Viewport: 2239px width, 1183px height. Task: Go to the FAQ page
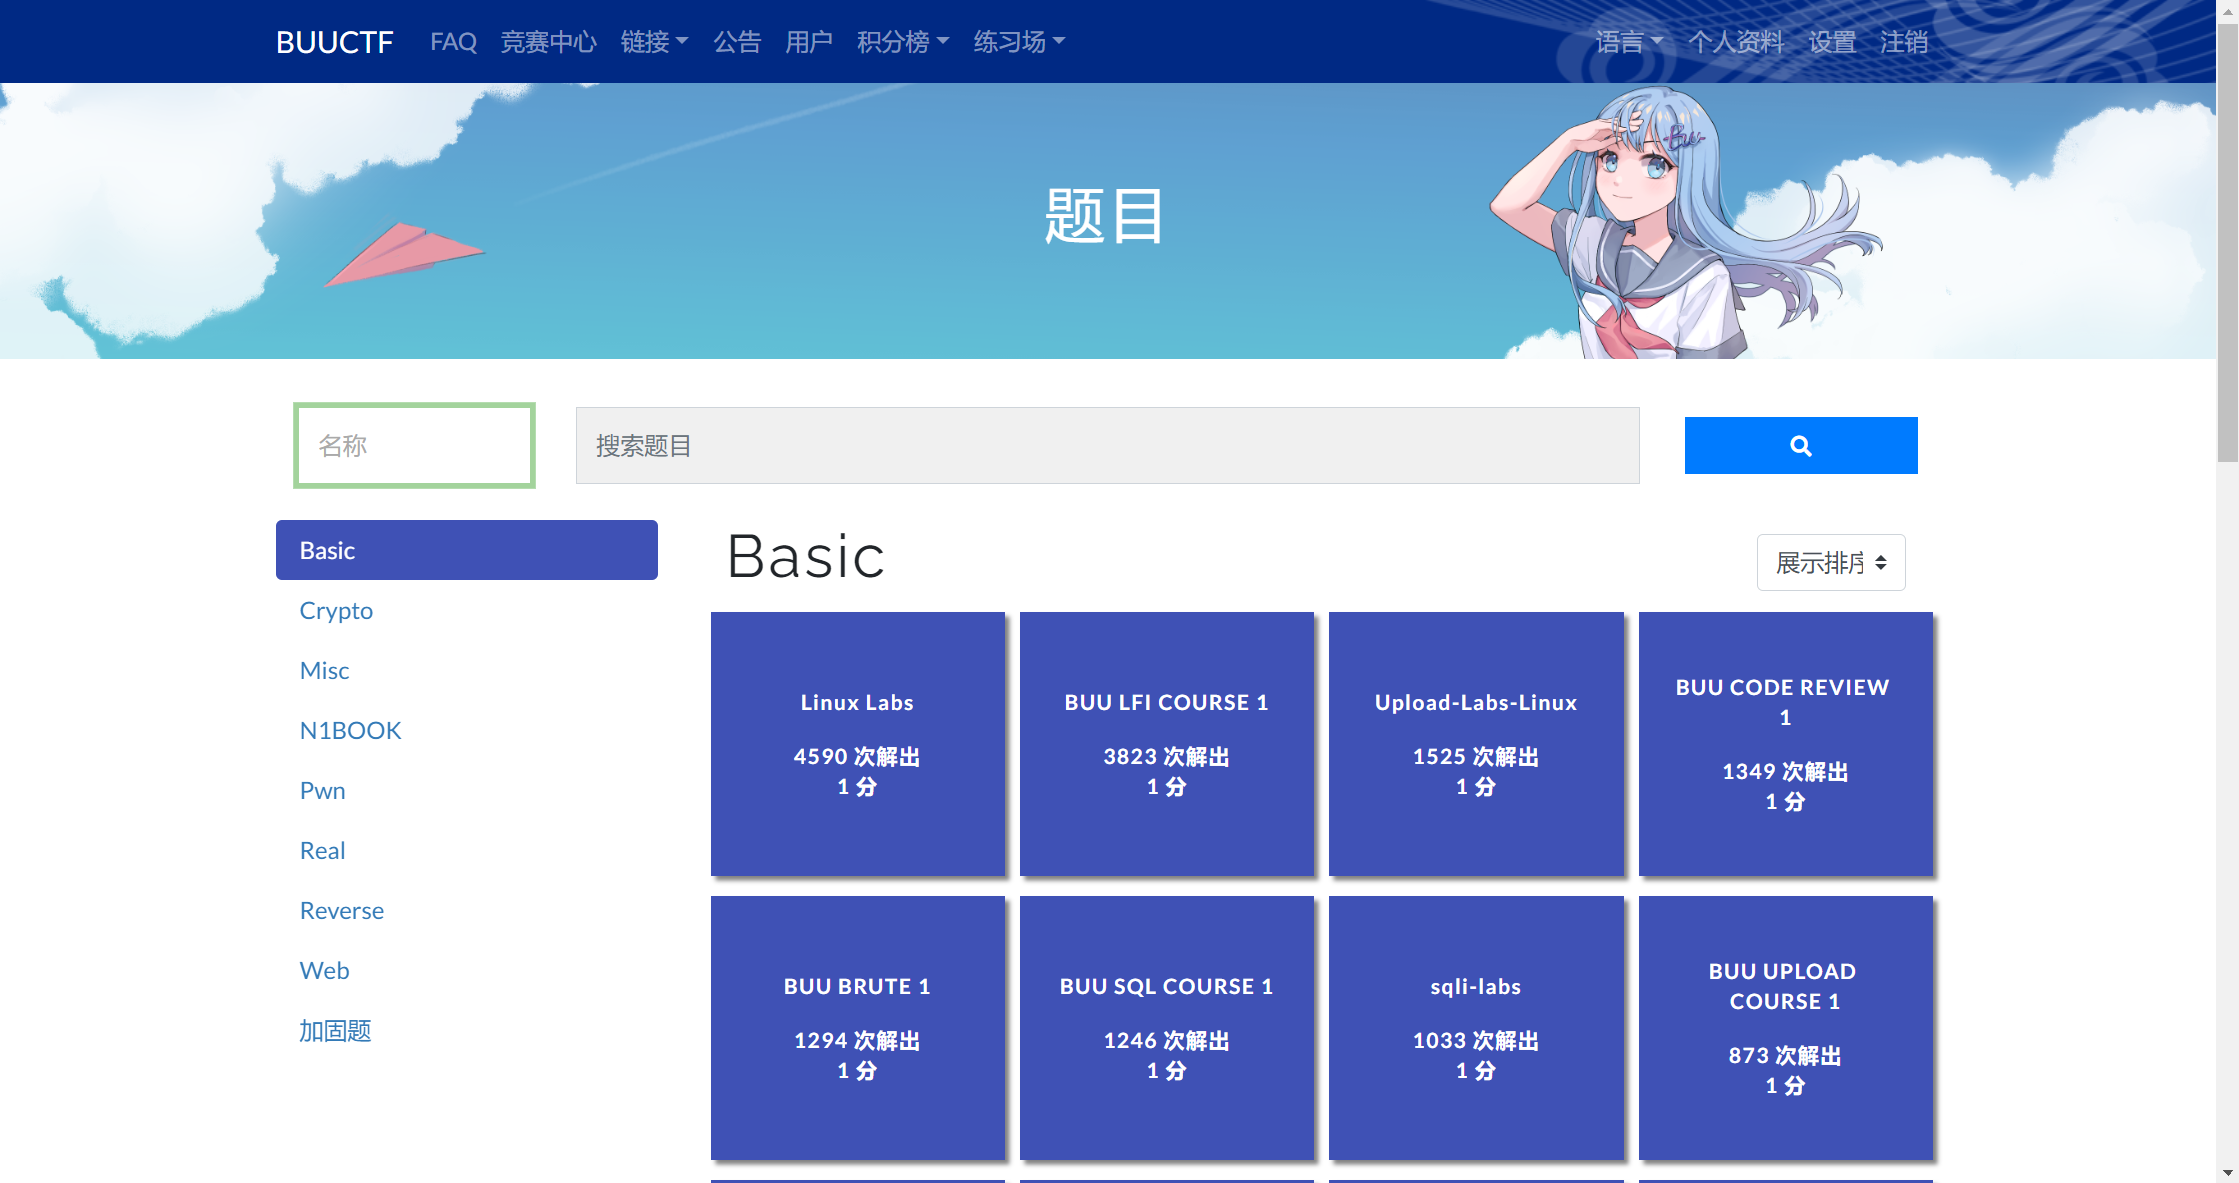tap(453, 42)
